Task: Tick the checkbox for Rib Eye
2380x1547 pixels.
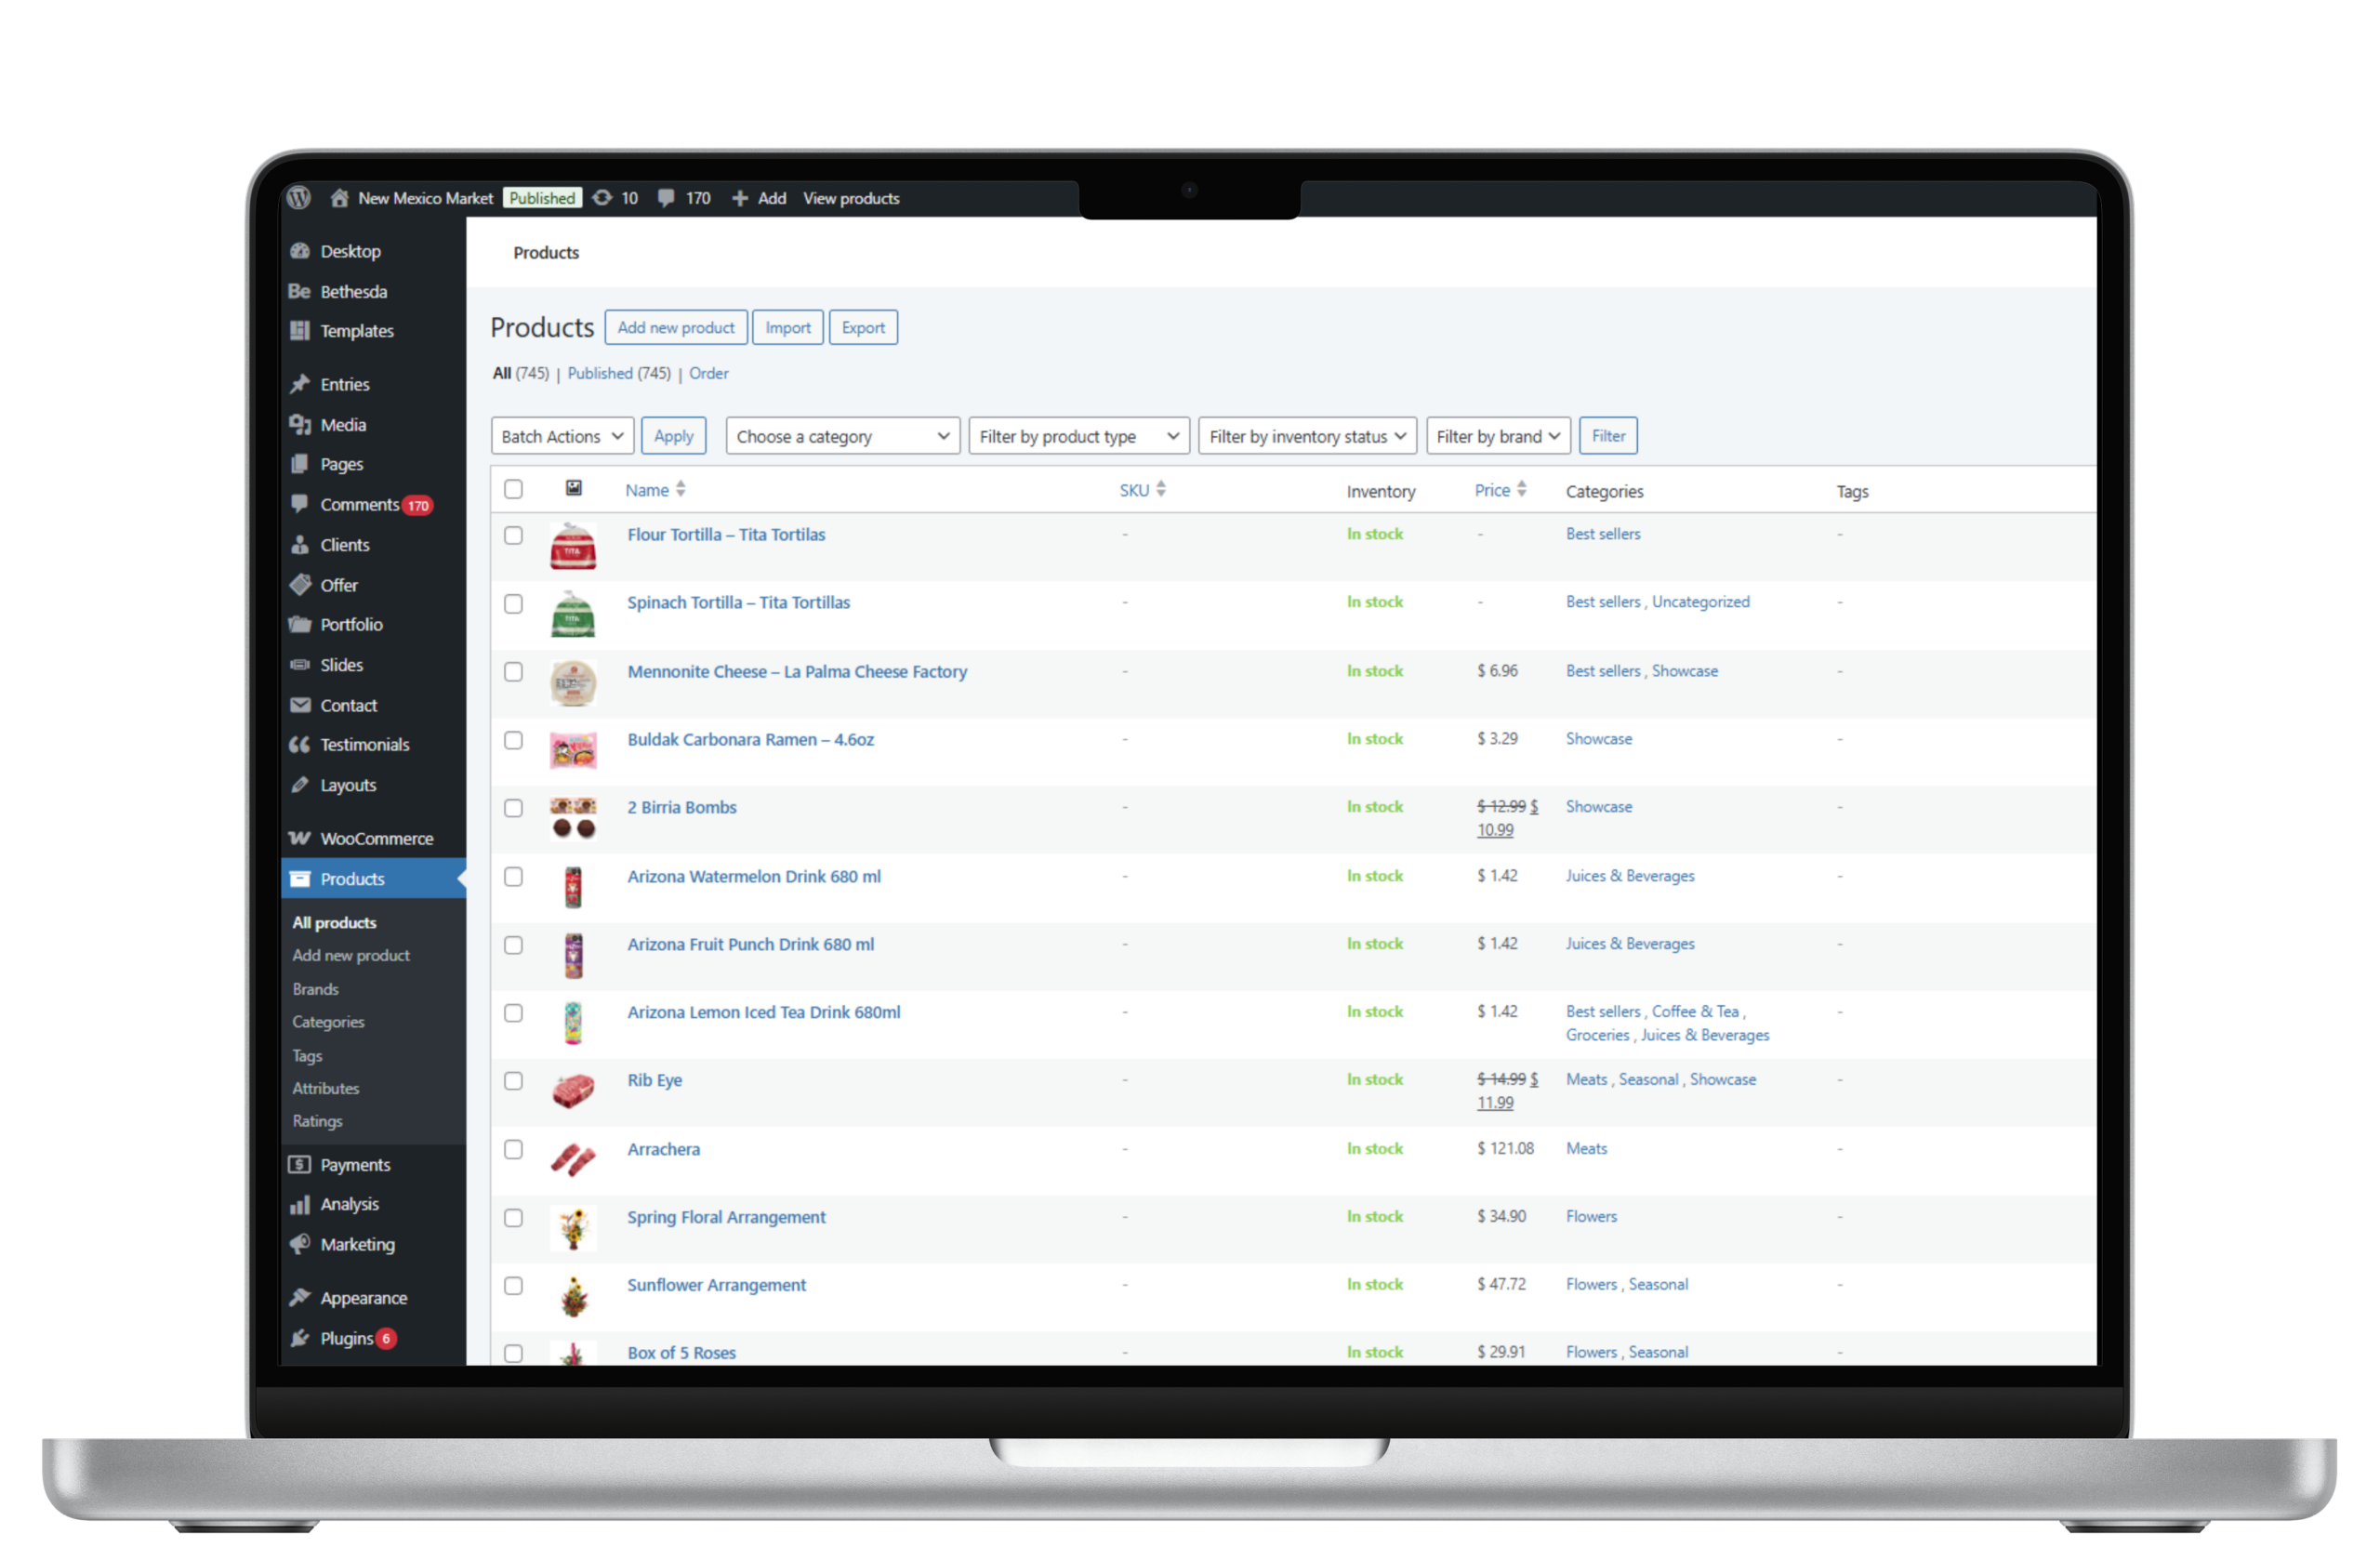Action: (x=513, y=1081)
